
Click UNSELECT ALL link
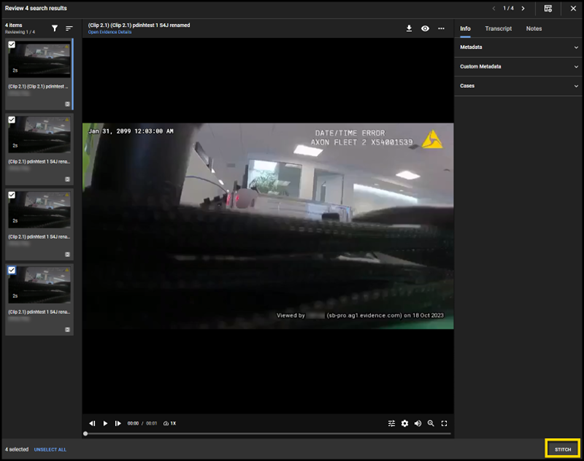pos(50,449)
